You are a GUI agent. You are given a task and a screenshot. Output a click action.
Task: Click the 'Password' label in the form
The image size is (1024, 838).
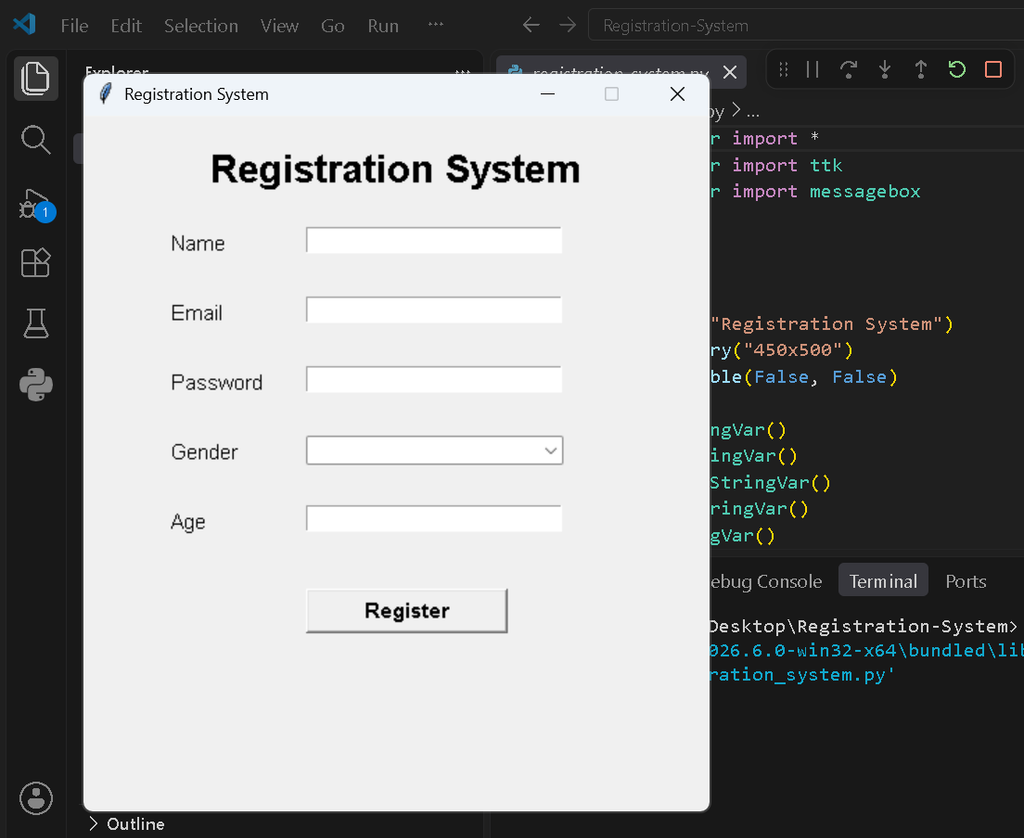click(x=217, y=382)
